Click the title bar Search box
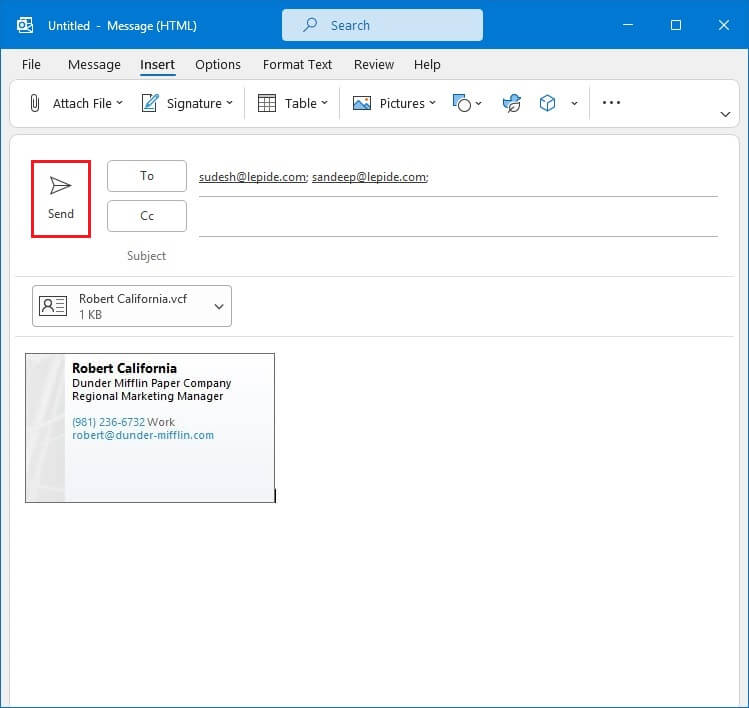 (382, 25)
